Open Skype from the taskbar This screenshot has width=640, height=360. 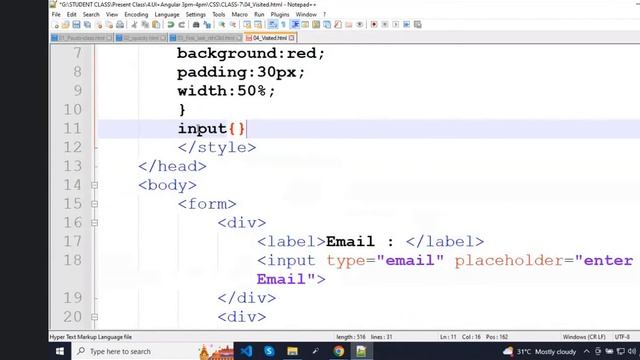[269, 351]
